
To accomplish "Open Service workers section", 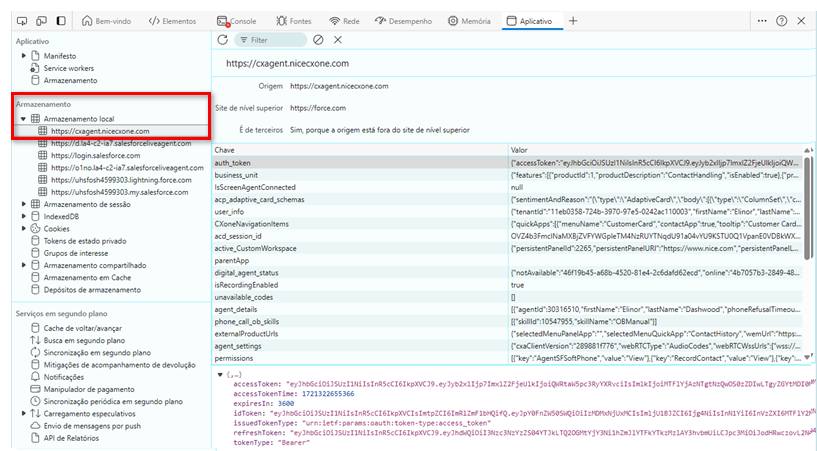I will [x=69, y=68].
